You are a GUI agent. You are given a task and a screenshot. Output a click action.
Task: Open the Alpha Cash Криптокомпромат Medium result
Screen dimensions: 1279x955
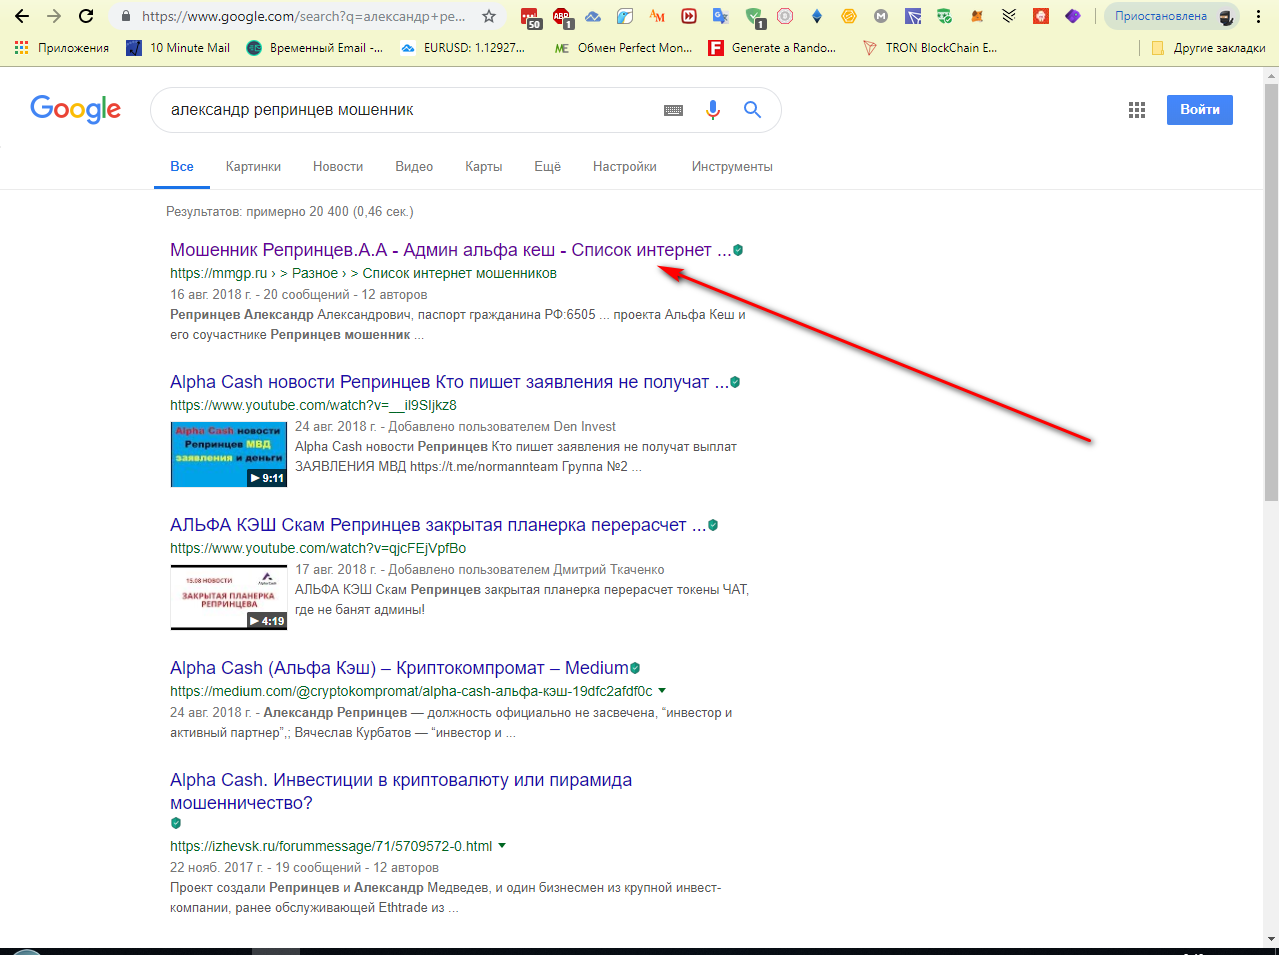[x=399, y=668]
